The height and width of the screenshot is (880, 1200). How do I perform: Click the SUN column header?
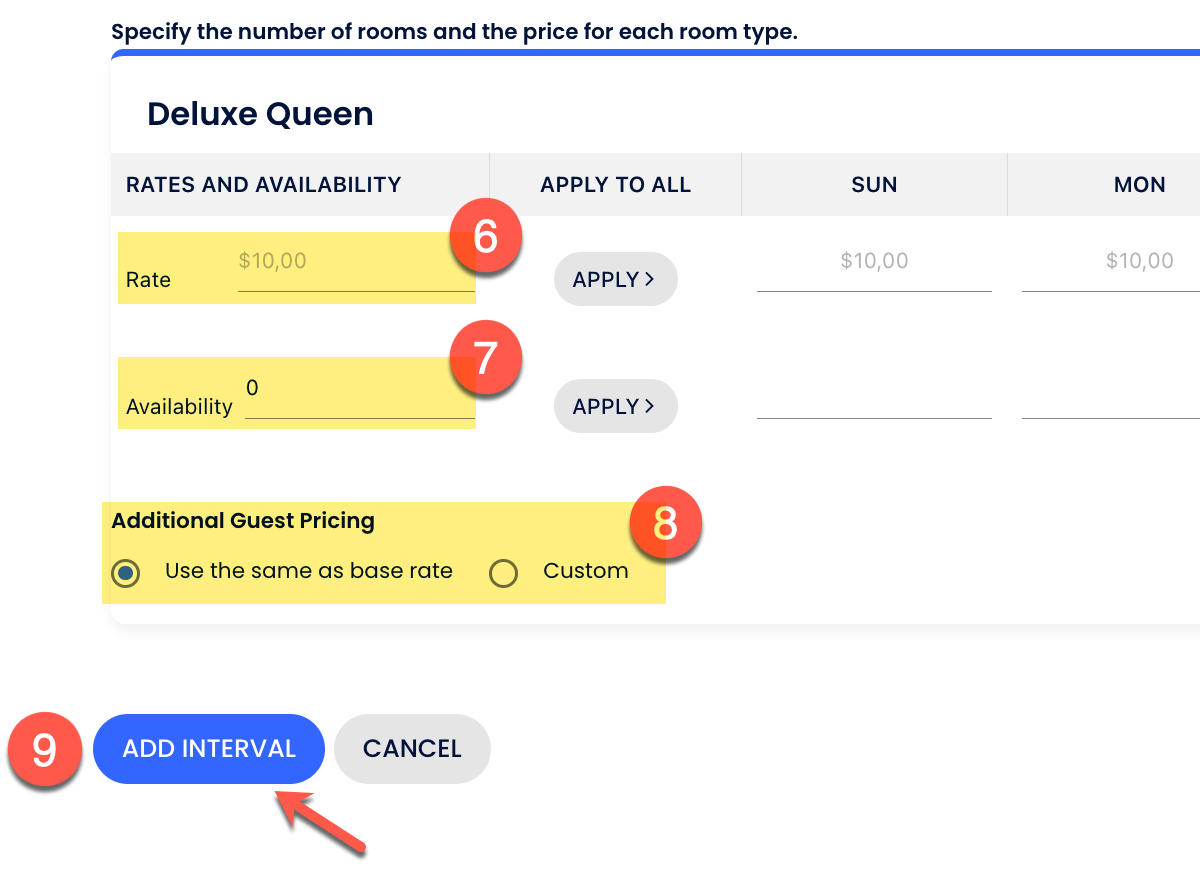click(x=873, y=185)
